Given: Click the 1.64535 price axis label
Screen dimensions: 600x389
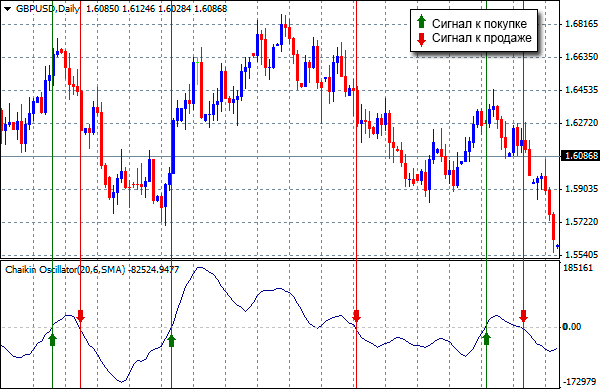Looking at the screenshot, I should click(581, 90).
